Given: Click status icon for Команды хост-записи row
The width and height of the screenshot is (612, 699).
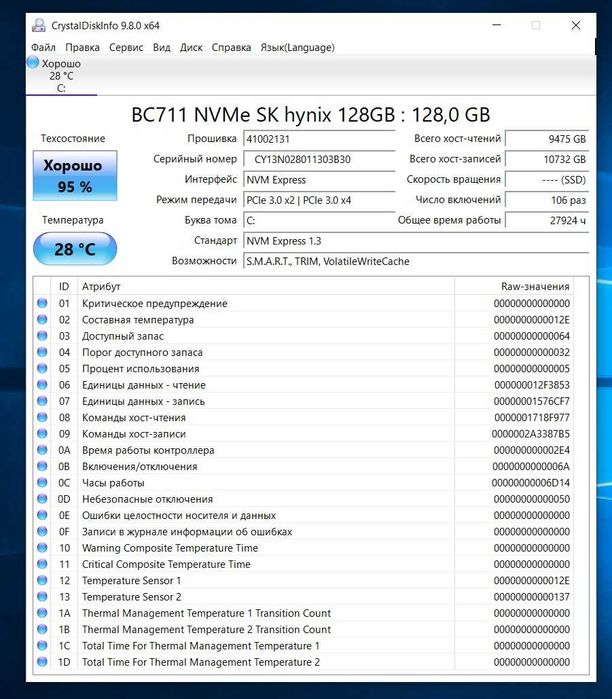Looking at the screenshot, I should (42, 433).
